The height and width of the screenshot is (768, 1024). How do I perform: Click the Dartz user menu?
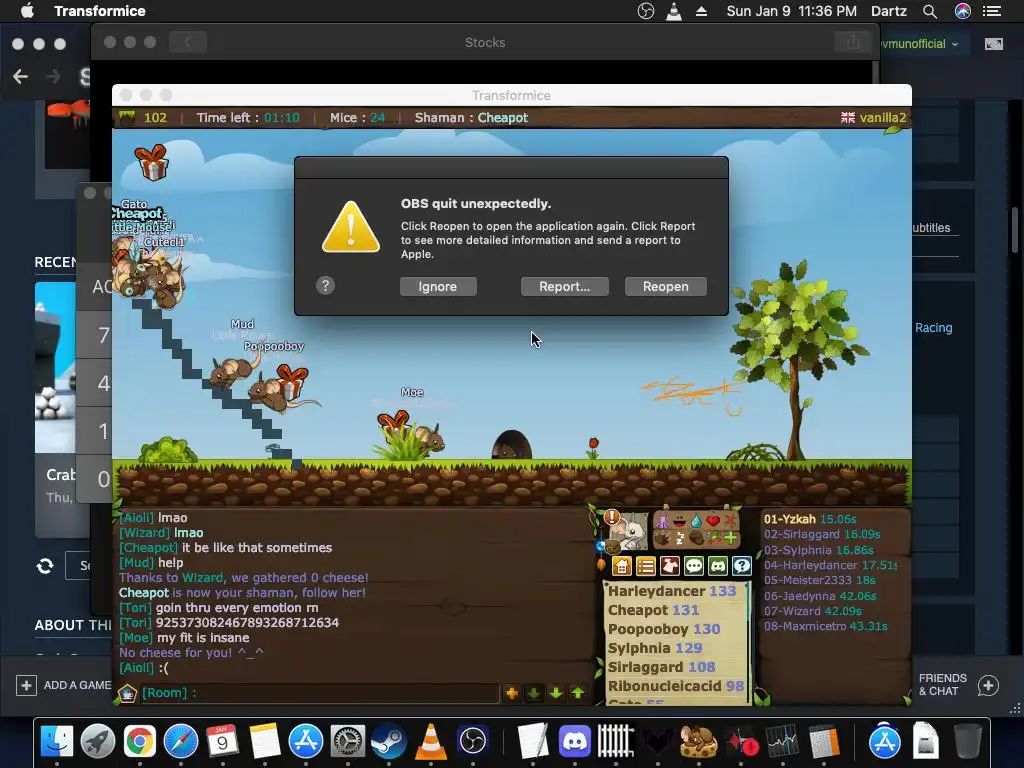[888, 11]
